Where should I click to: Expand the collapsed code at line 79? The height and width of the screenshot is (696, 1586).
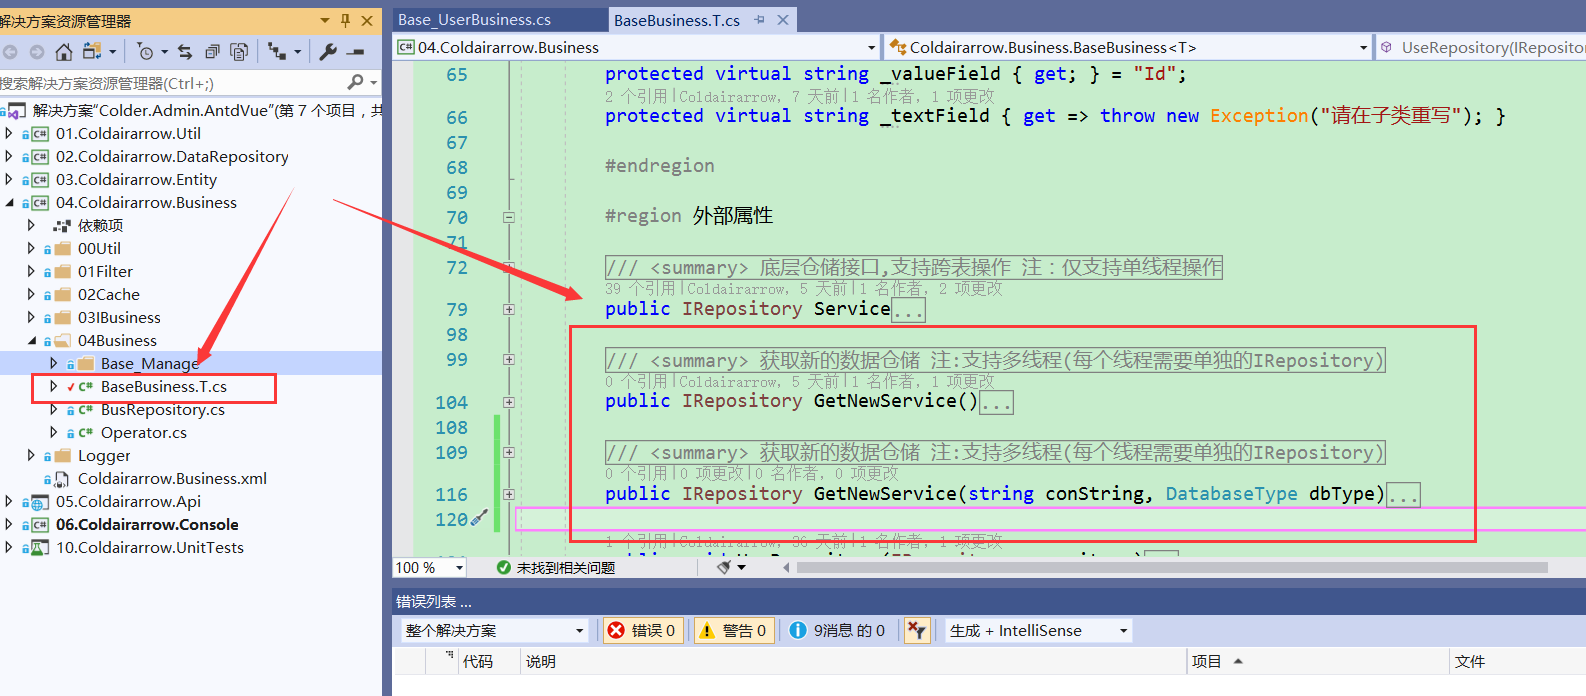[x=509, y=309]
